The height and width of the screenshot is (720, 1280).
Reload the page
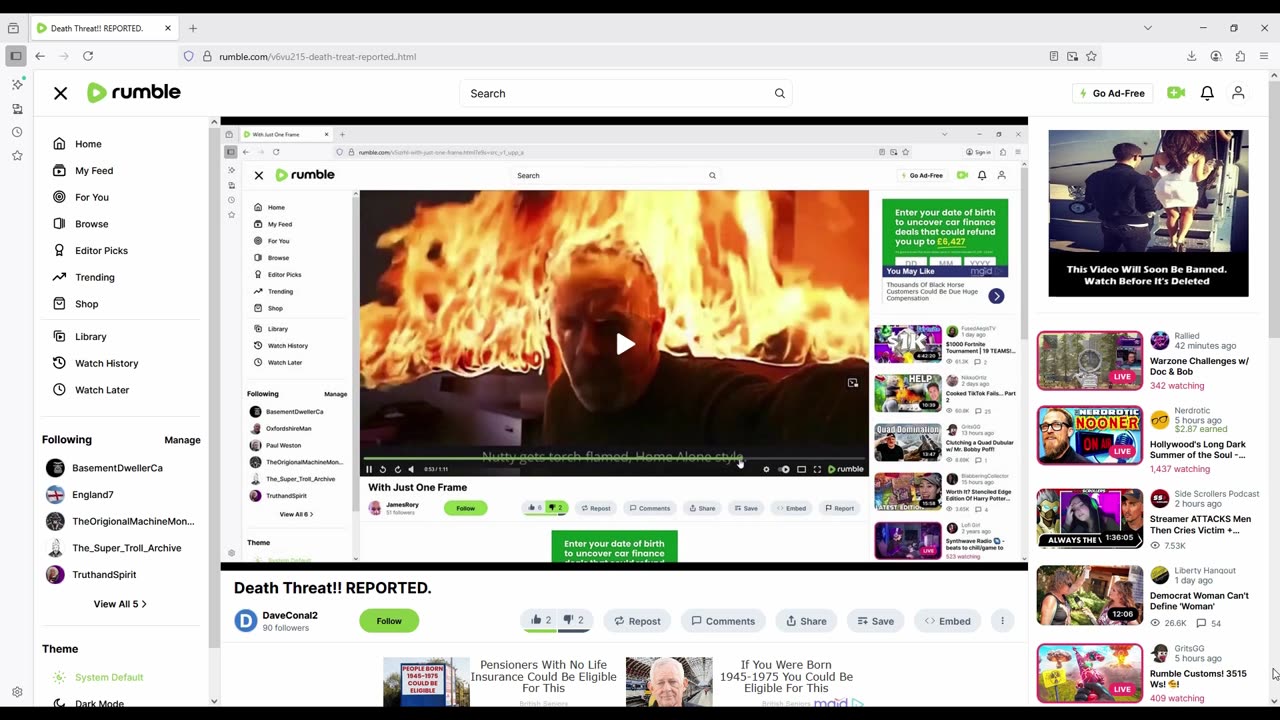pos(88,56)
